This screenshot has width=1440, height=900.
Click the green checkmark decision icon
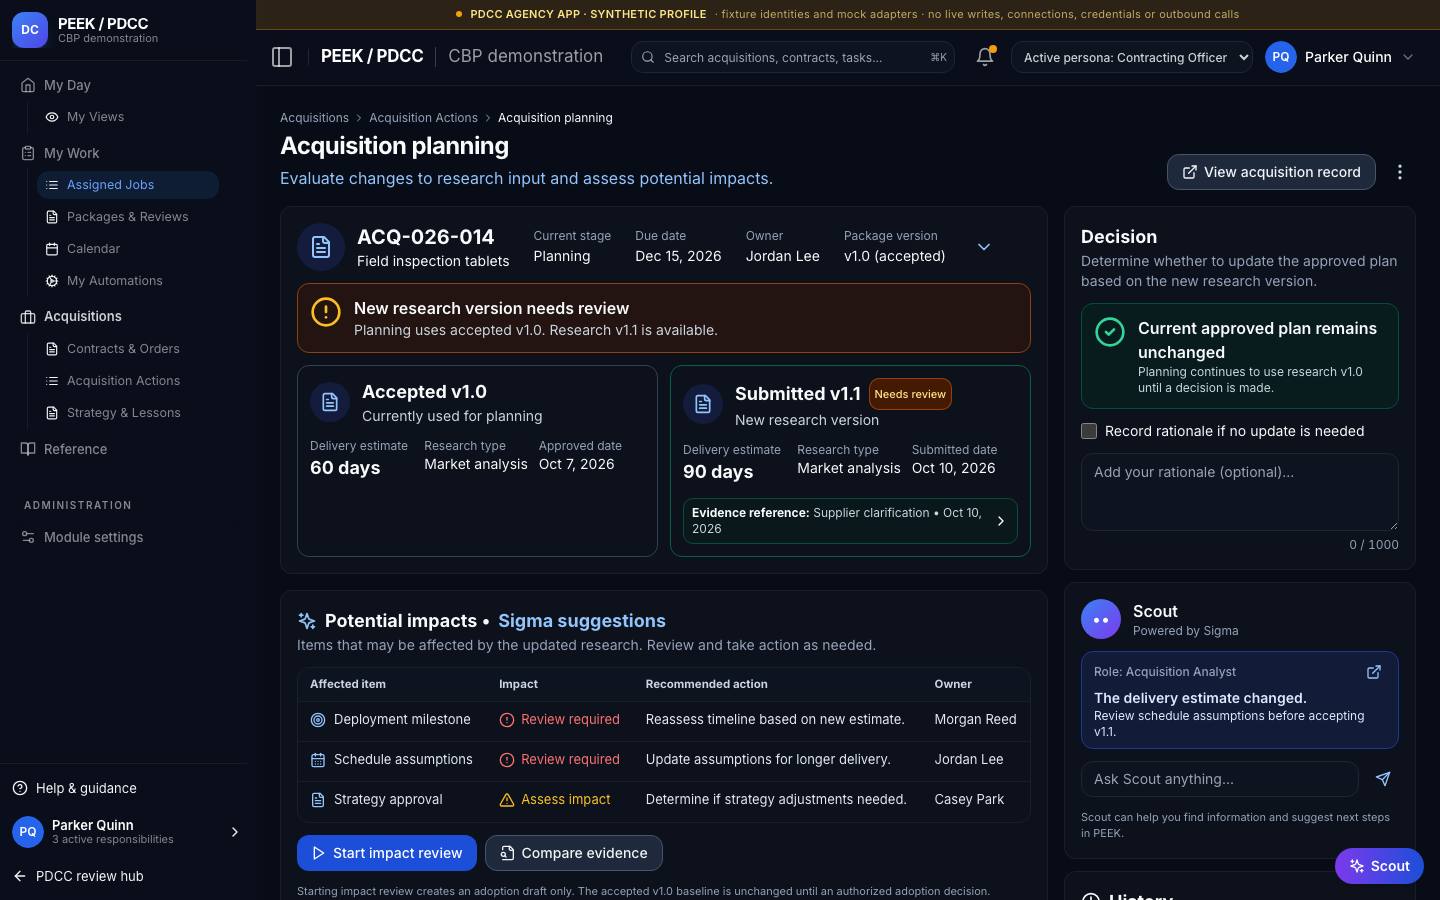pos(1110,332)
